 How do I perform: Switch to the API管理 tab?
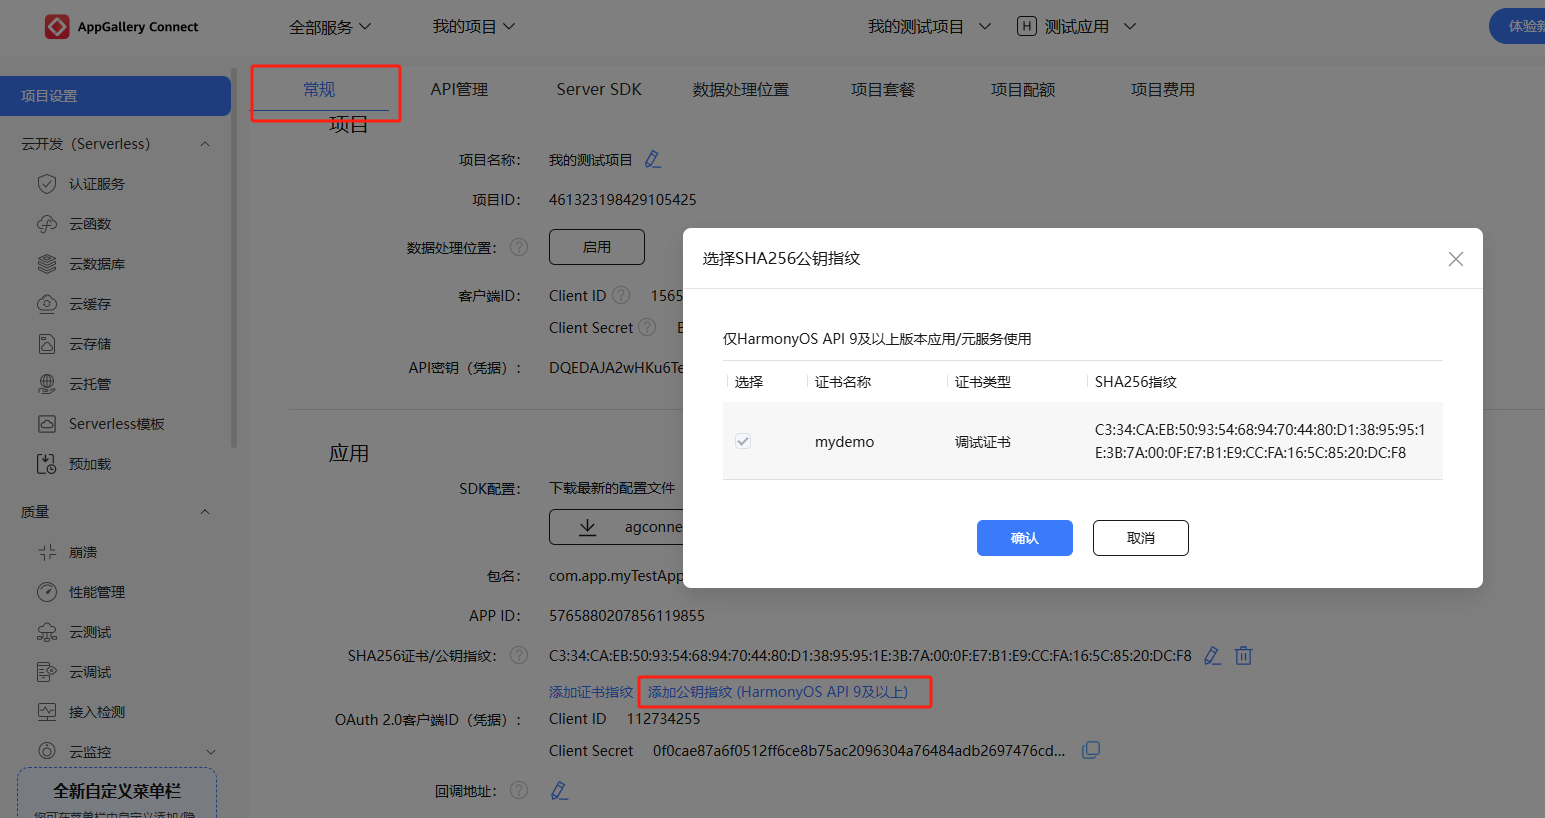pos(459,90)
